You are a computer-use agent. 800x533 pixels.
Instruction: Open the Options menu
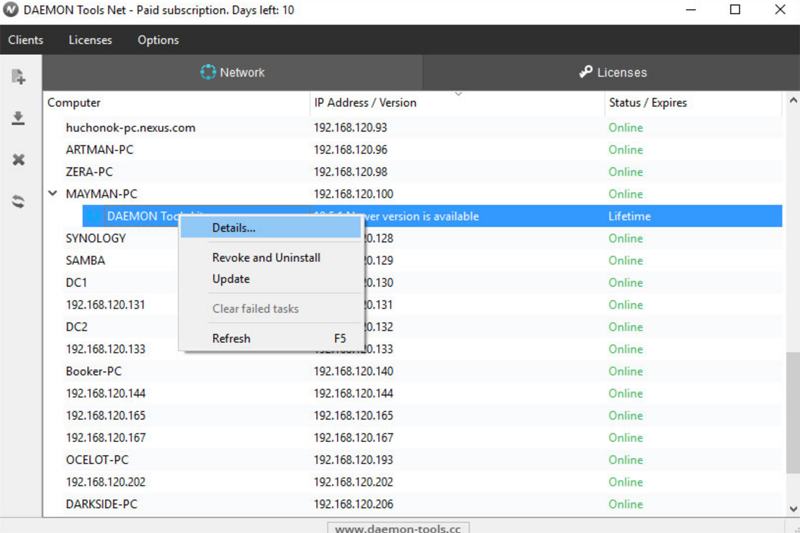click(158, 40)
